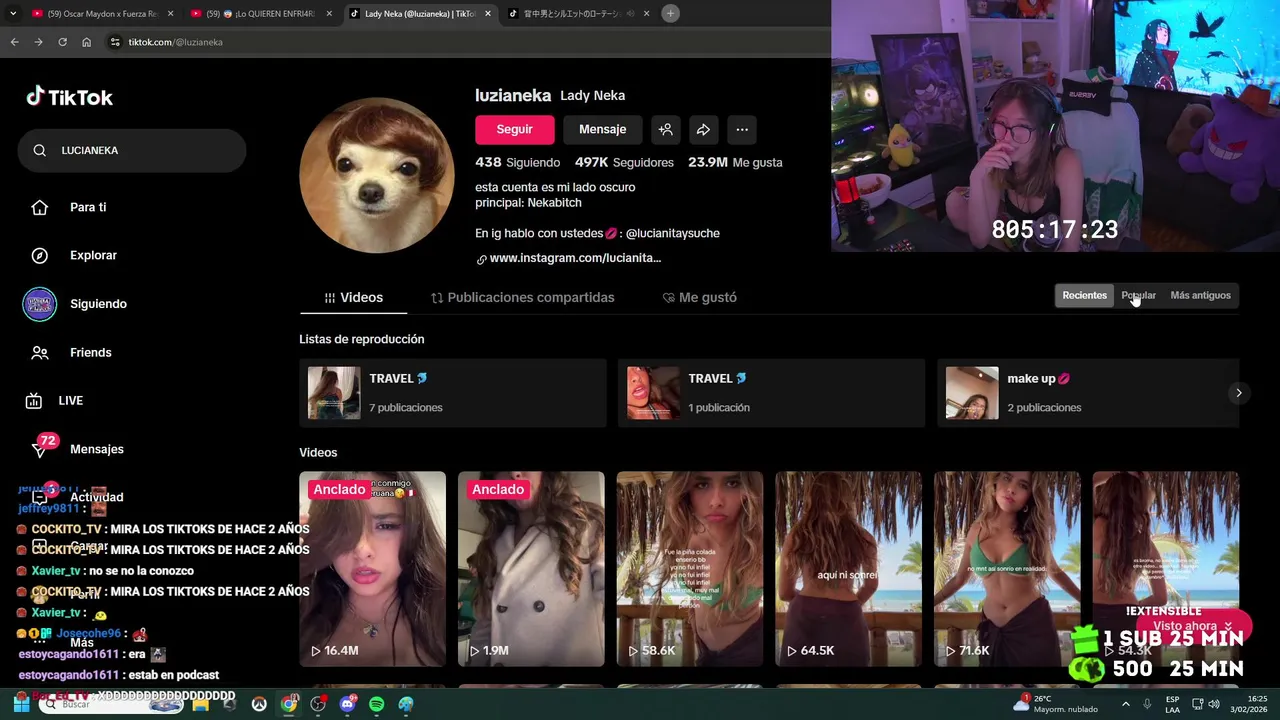
Task: Open a new browser tab
Action: (670, 13)
